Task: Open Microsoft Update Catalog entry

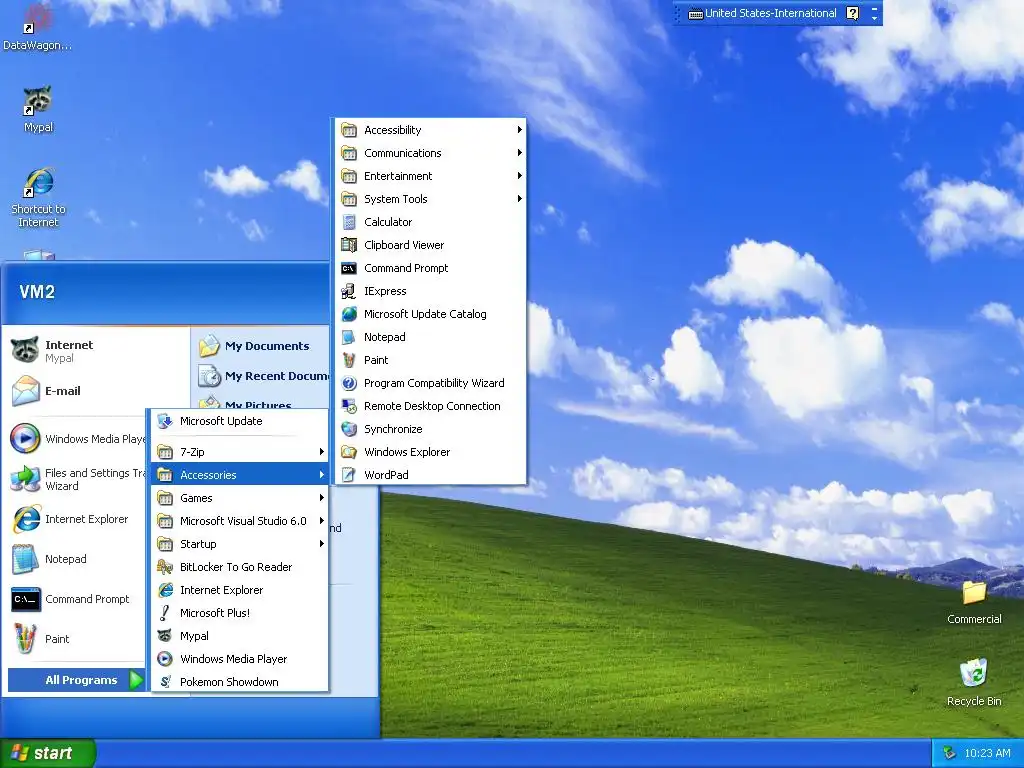Action: point(430,314)
